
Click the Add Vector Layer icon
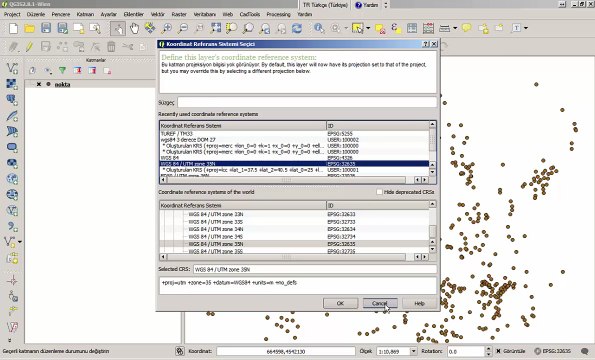12,68
